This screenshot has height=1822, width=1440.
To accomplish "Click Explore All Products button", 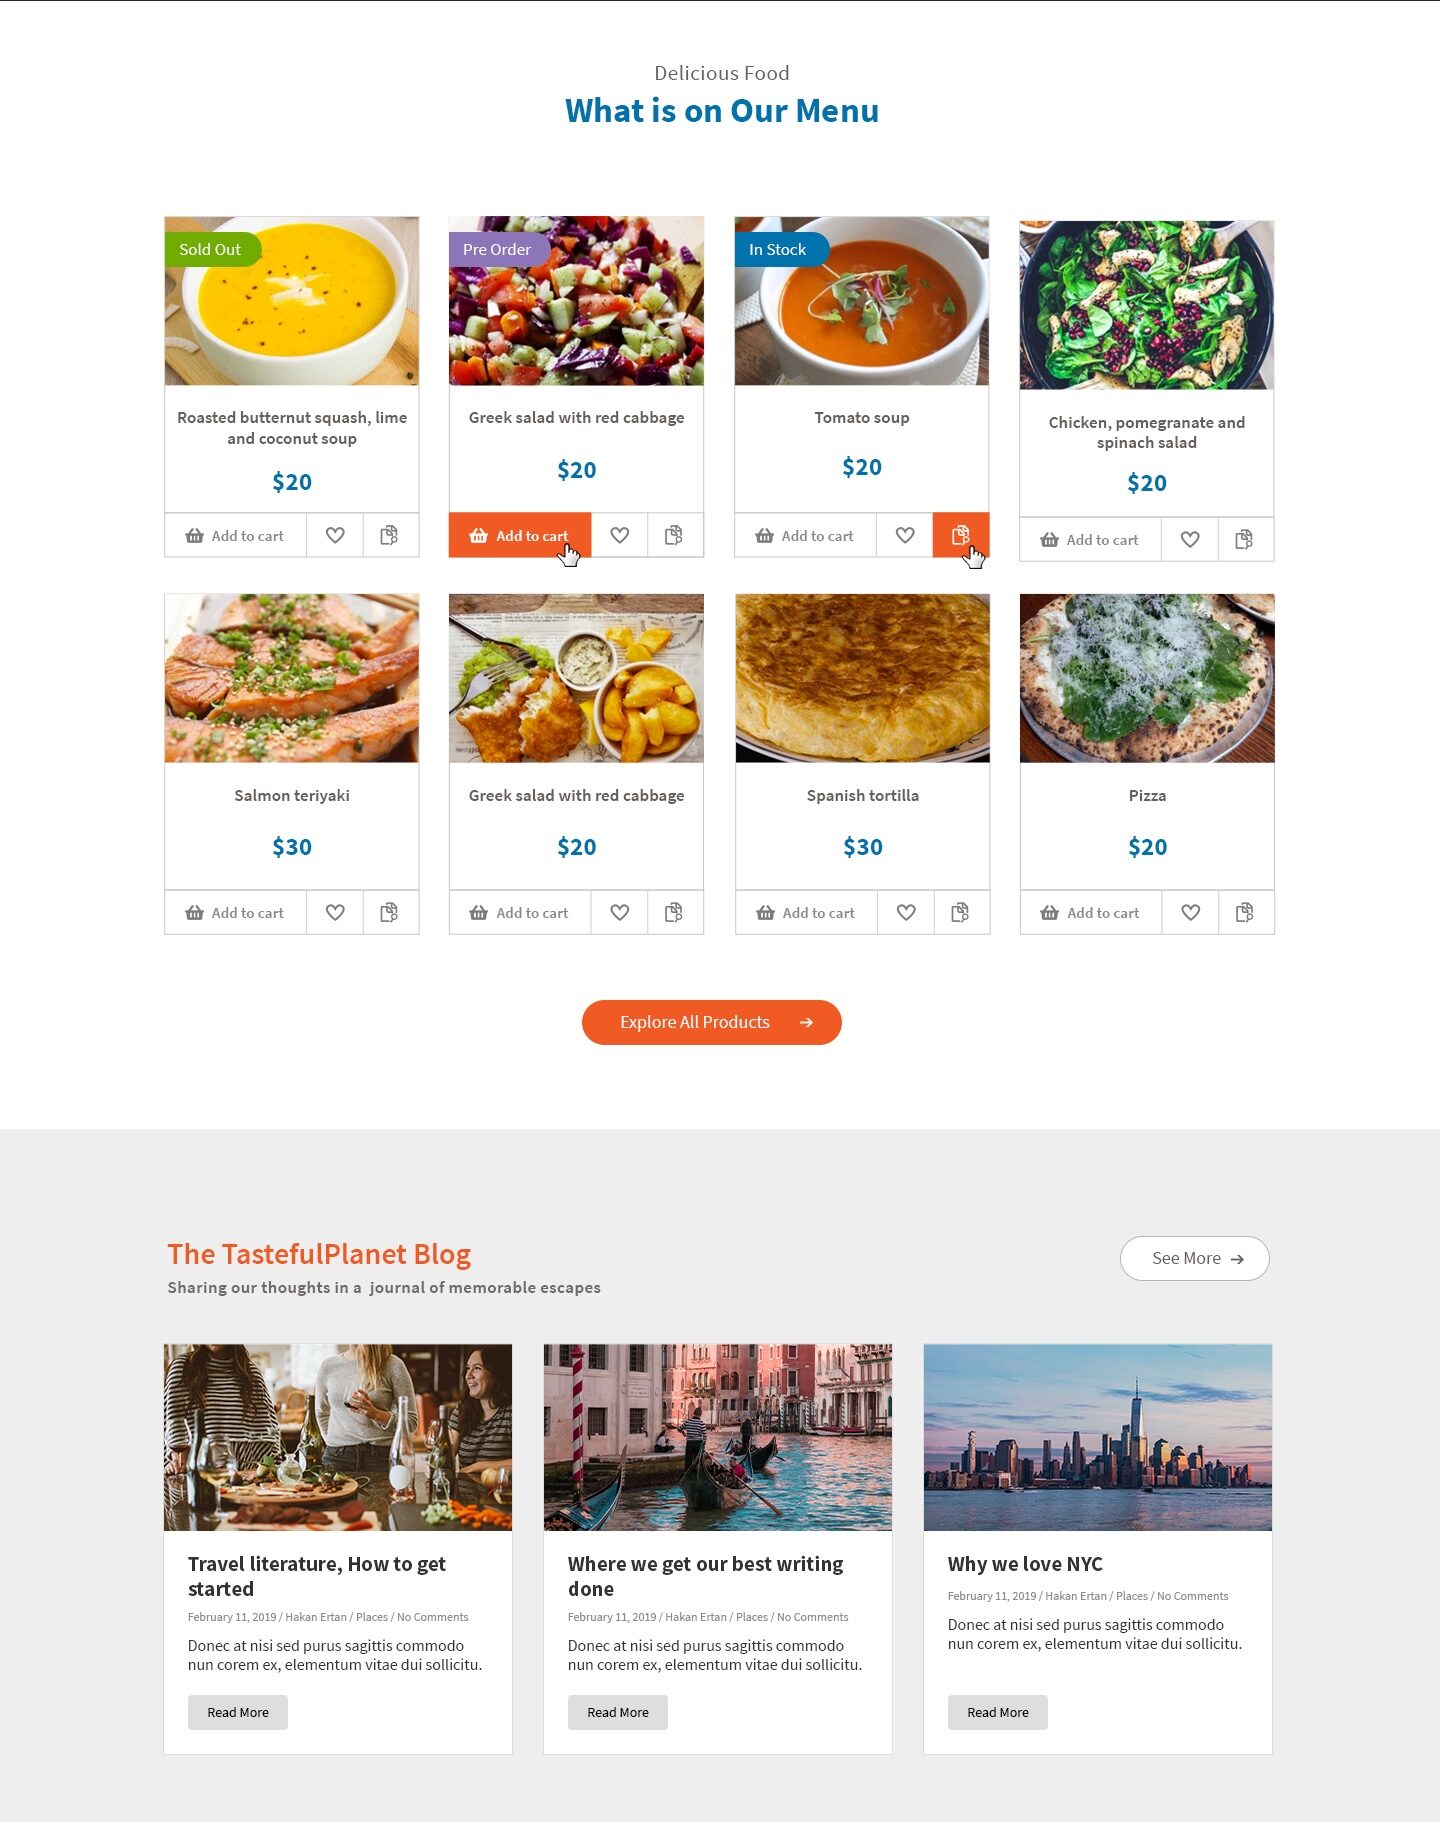I will [712, 1022].
